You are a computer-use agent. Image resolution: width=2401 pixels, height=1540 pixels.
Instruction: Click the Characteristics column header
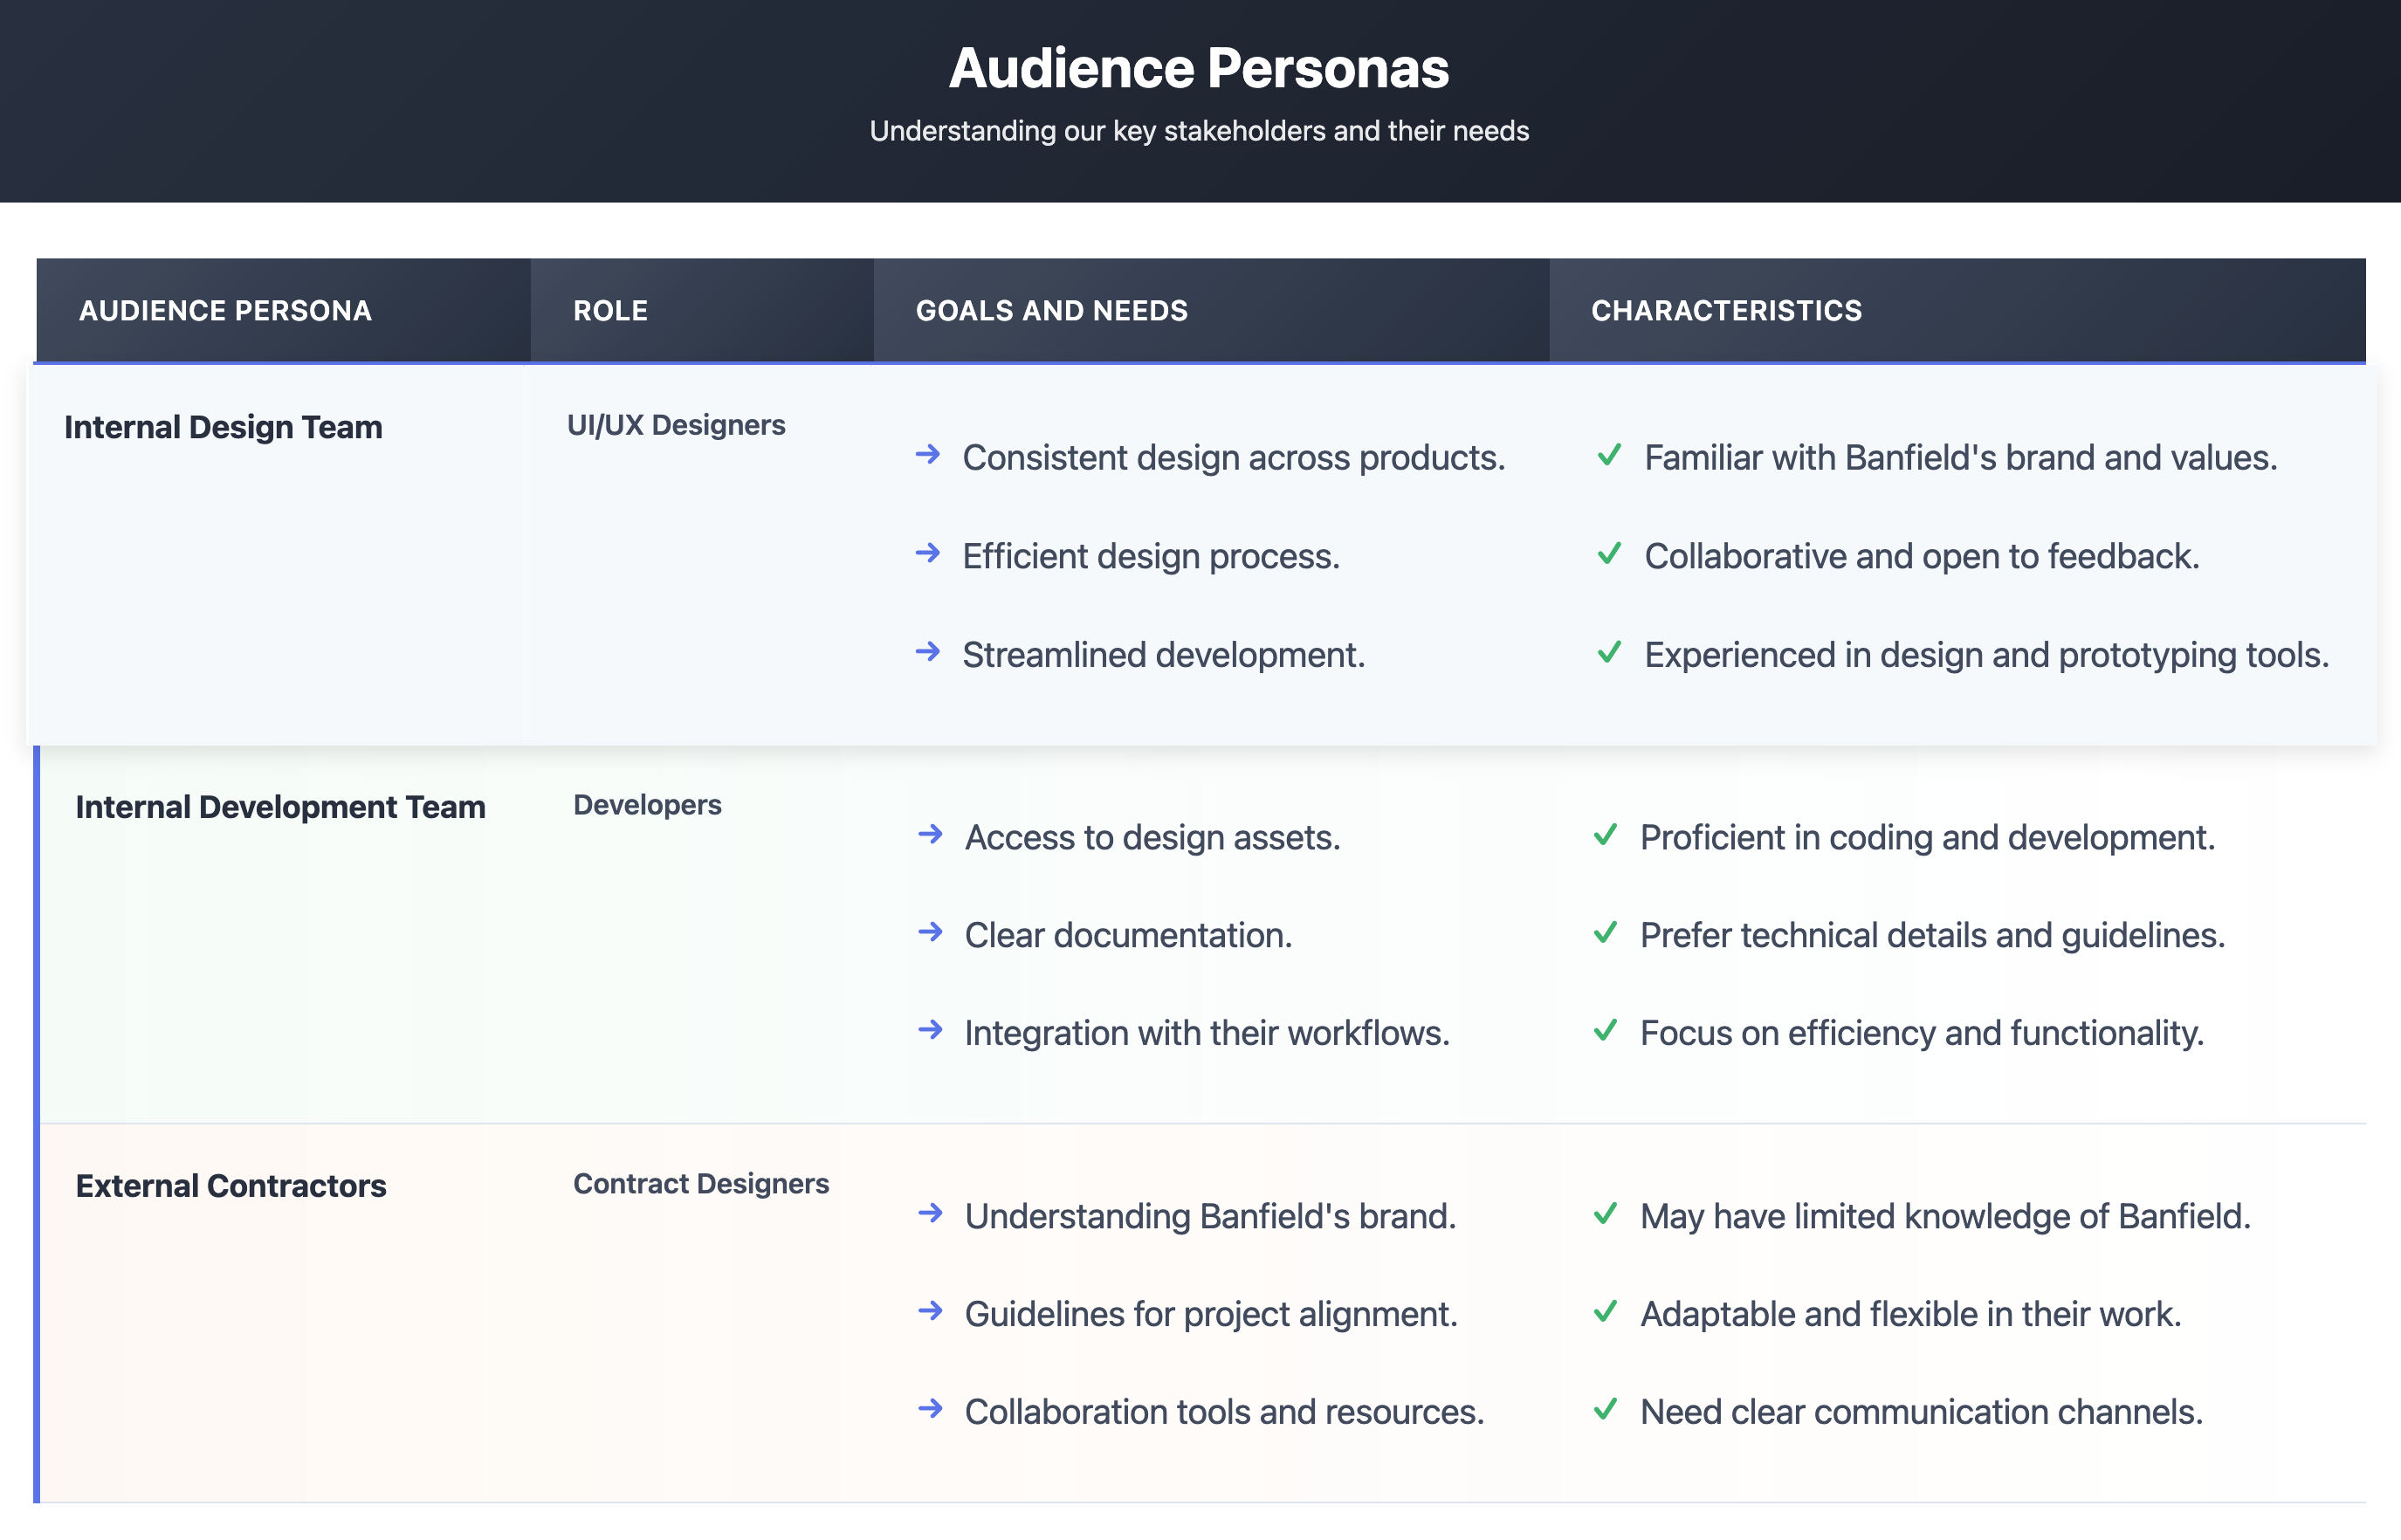tap(1726, 311)
